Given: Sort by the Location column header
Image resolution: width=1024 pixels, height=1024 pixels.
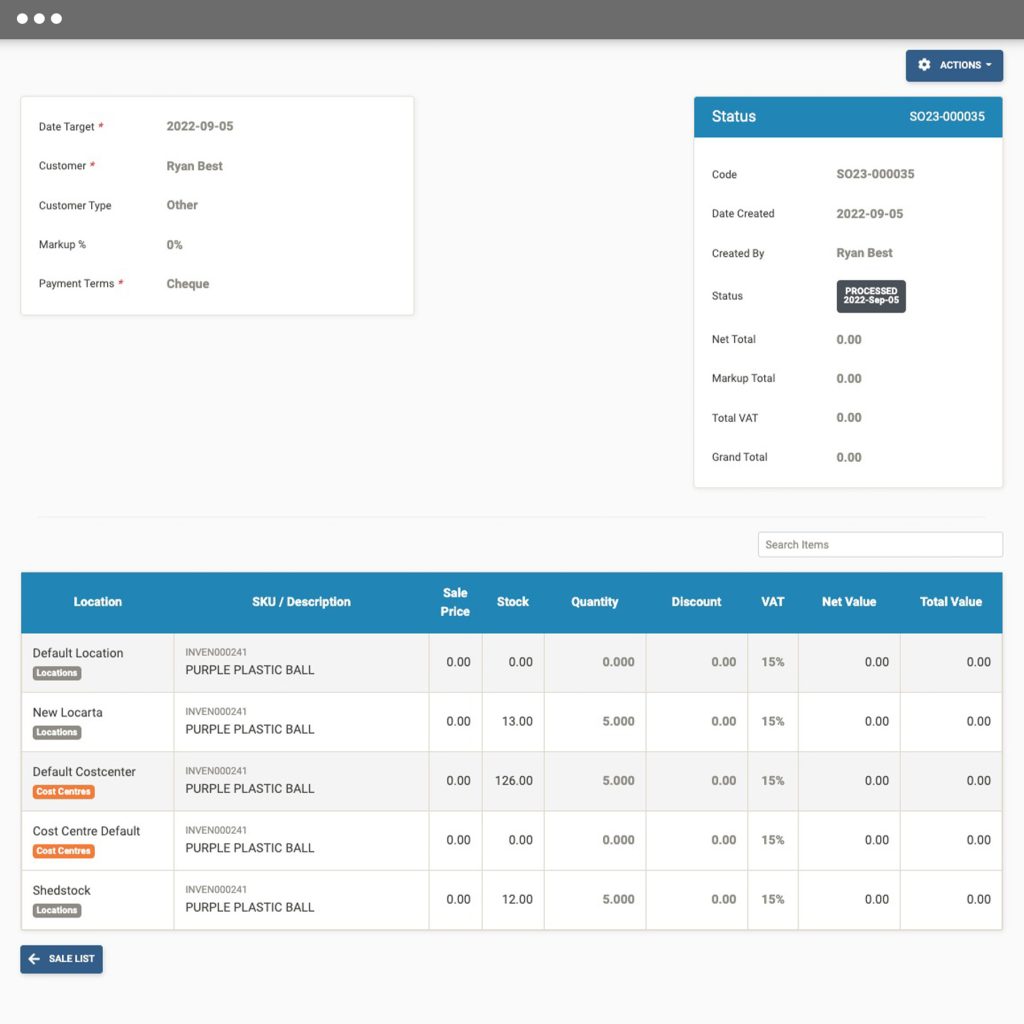Looking at the screenshot, I should coord(97,602).
